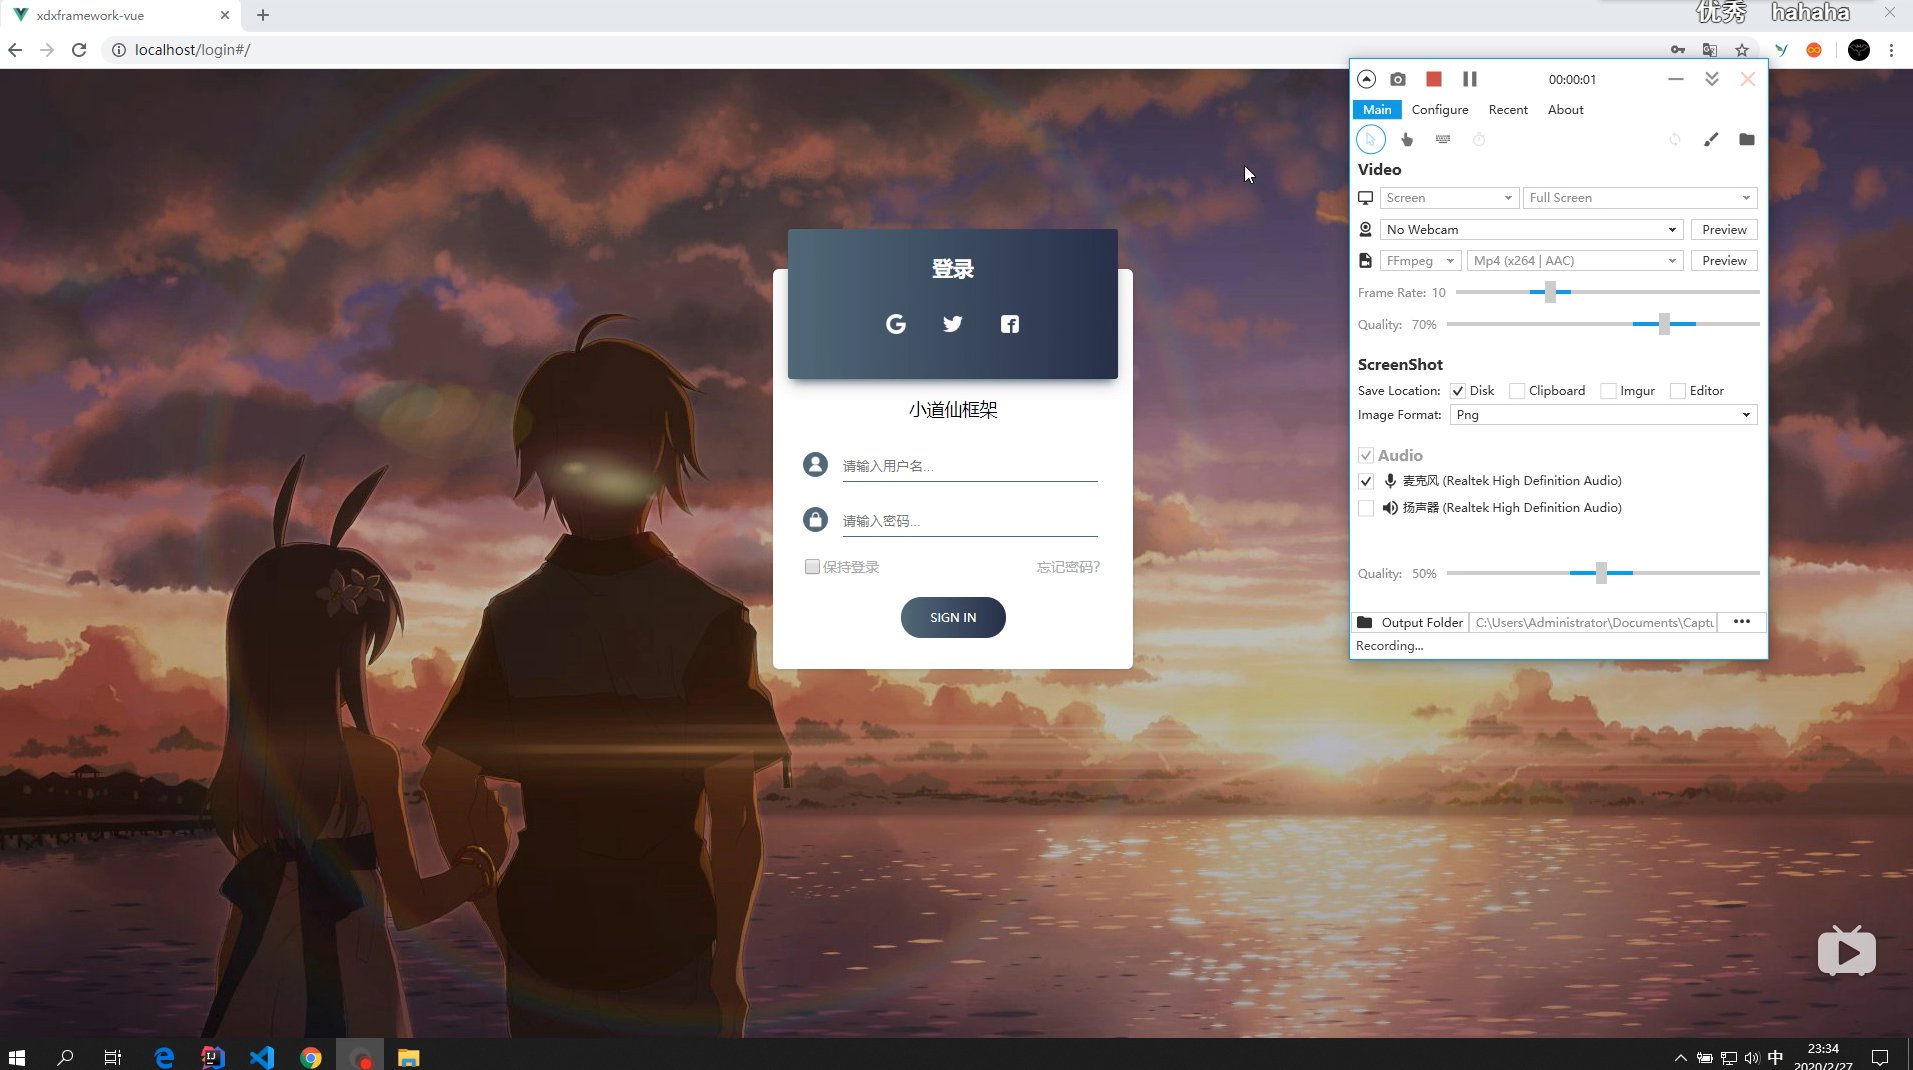Click the 忘记密码? forgot password link
The width and height of the screenshot is (1913, 1070).
click(x=1068, y=567)
